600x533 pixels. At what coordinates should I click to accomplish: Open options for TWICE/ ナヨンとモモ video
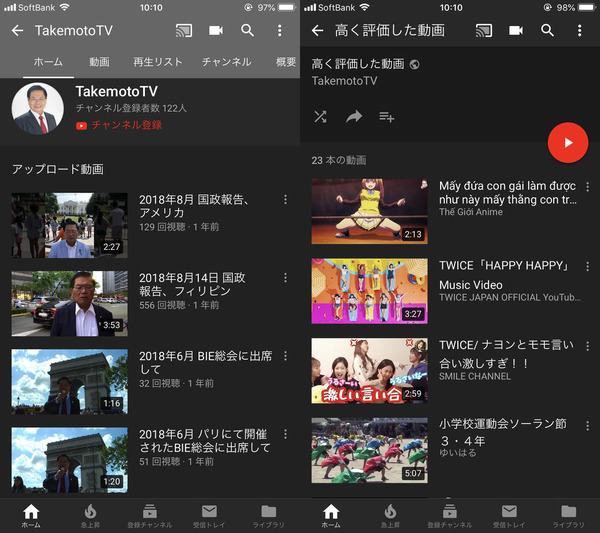click(588, 346)
